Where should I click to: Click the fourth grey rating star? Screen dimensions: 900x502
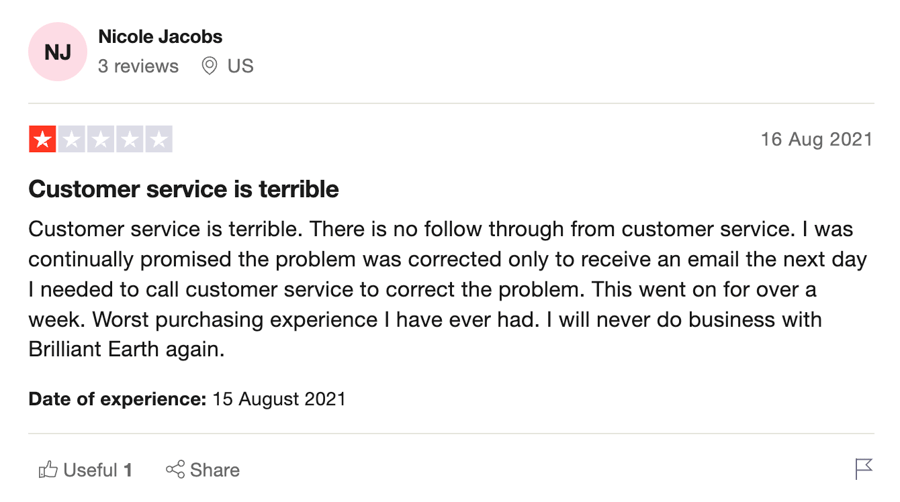point(130,139)
